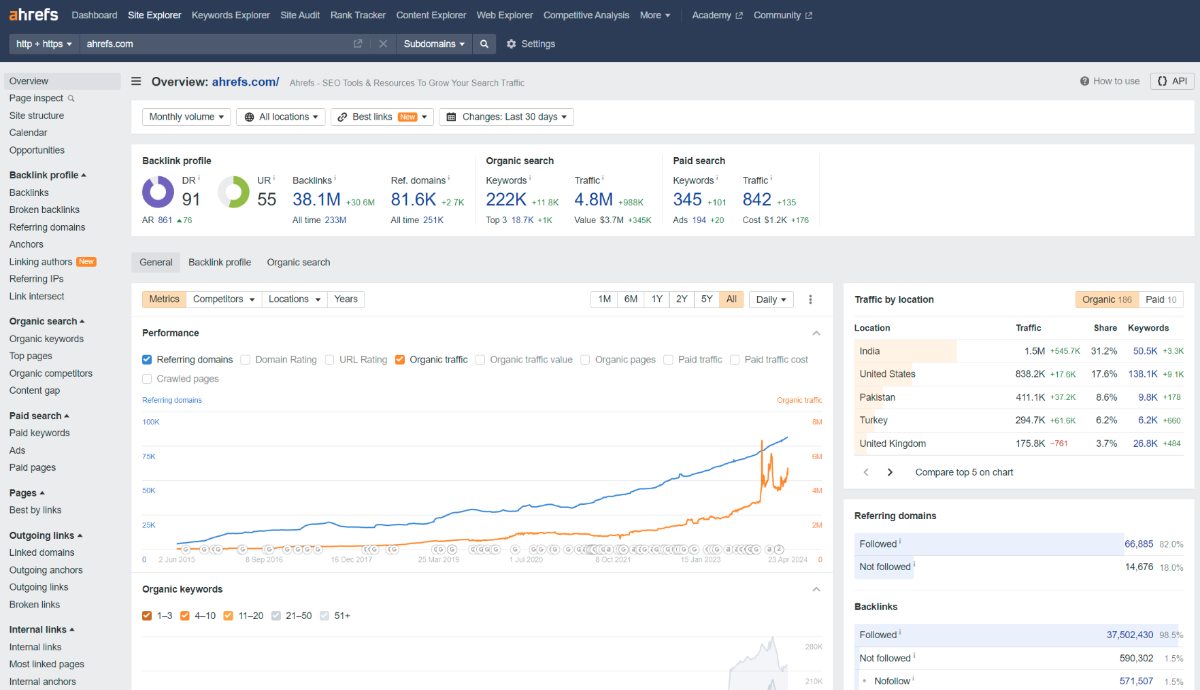Click Compare top 5 on chart
The width and height of the screenshot is (1200, 690).
point(964,472)
